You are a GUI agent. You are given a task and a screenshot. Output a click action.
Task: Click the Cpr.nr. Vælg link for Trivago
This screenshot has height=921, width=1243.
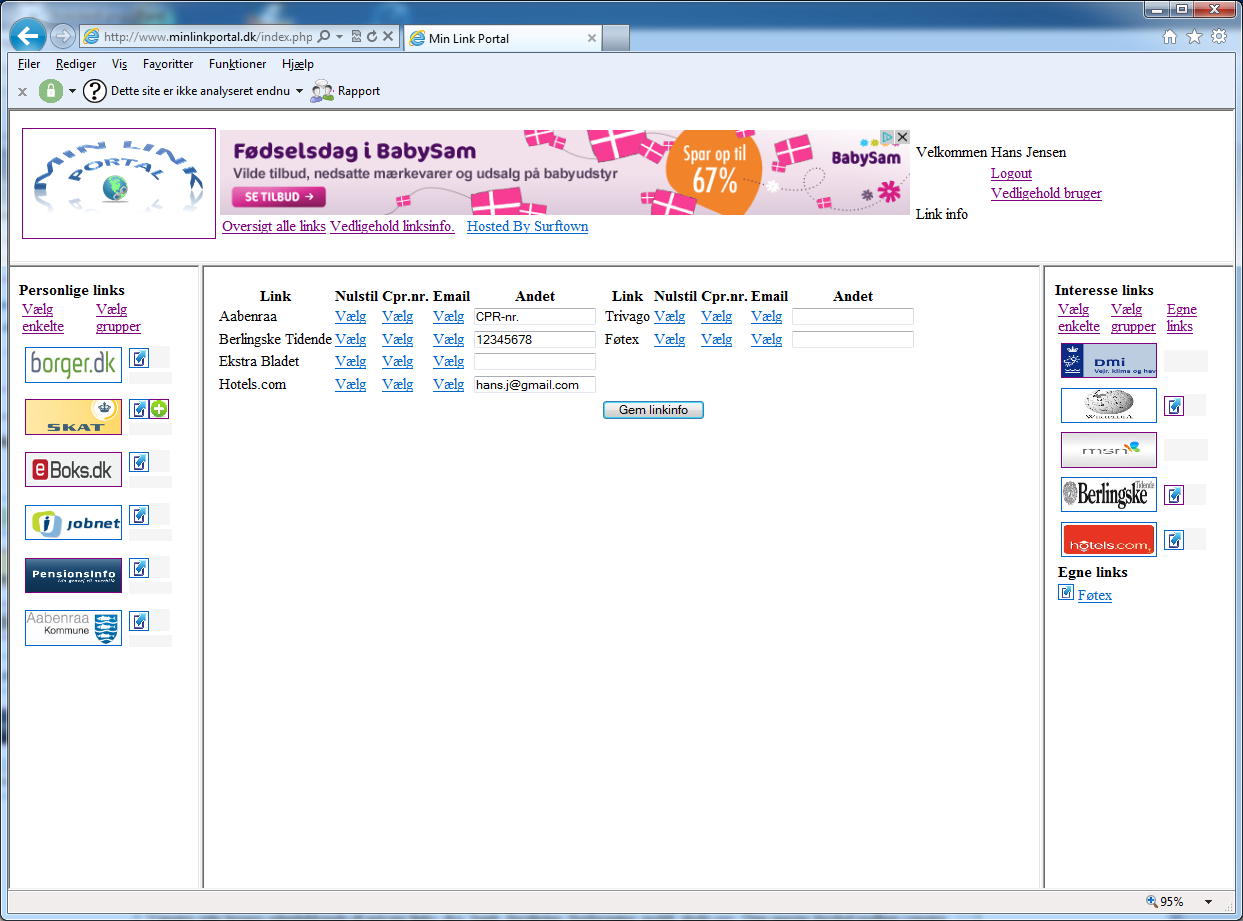click(716, 316)
